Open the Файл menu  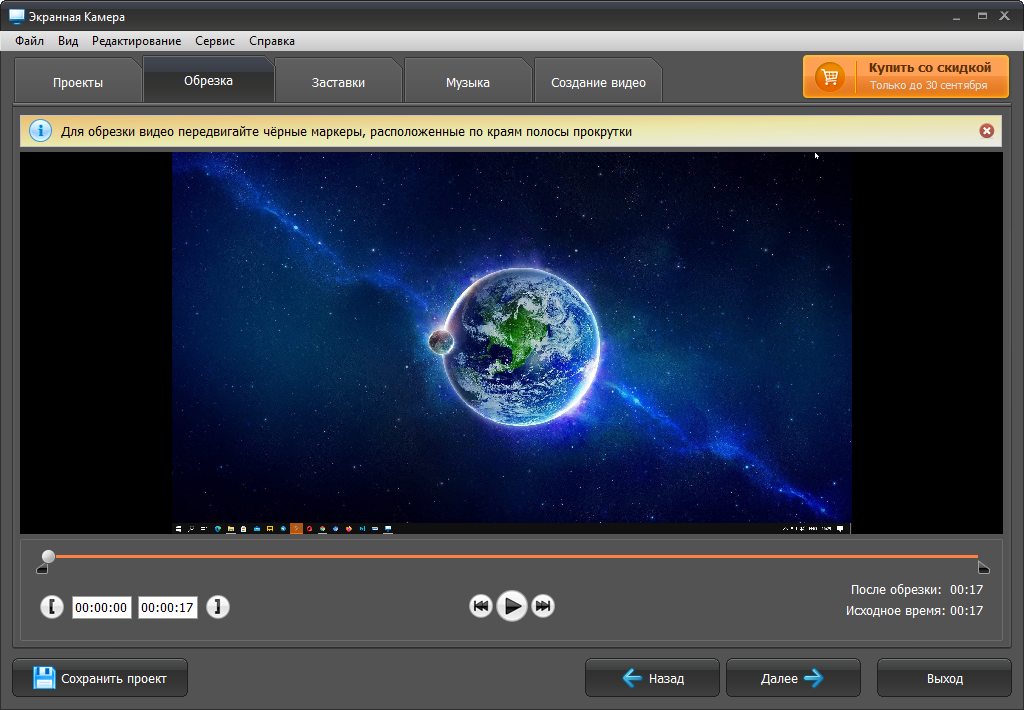[x=29, y=40]
